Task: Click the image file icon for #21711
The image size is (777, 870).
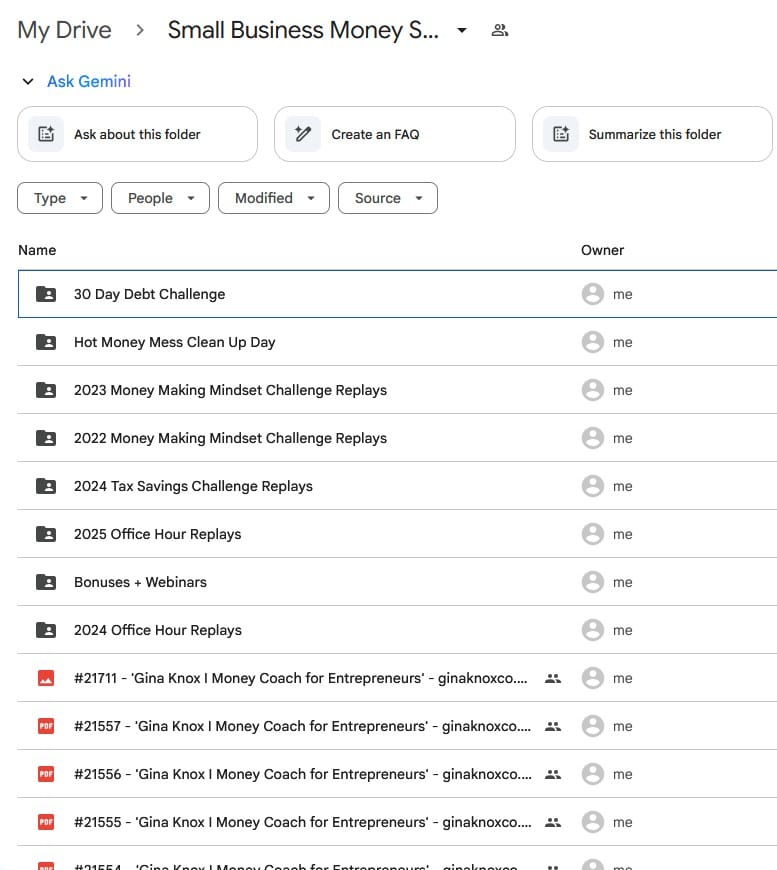Action: (x=45, y=678)
